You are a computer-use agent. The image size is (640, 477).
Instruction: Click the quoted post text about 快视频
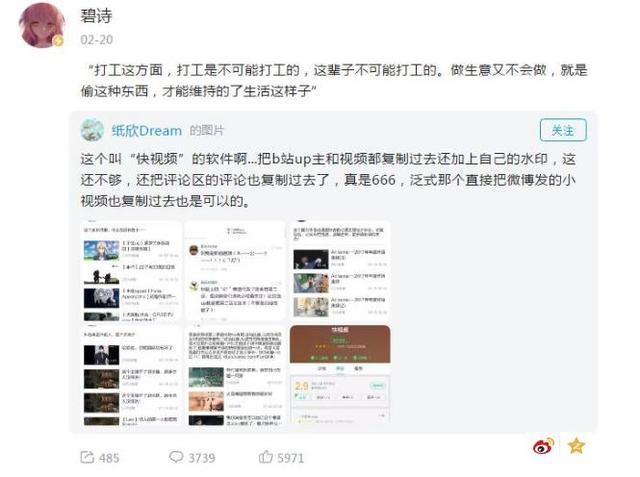click(328, 180)
